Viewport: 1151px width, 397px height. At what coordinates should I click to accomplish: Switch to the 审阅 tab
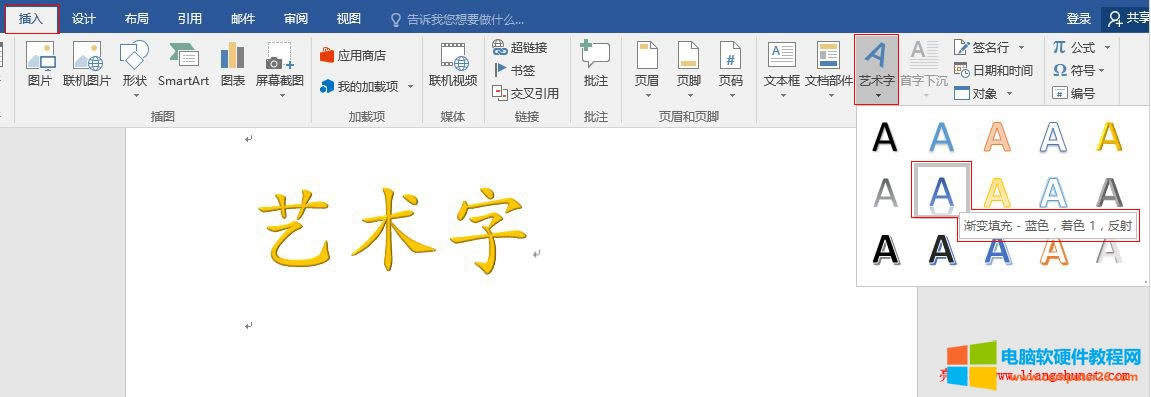296,19
